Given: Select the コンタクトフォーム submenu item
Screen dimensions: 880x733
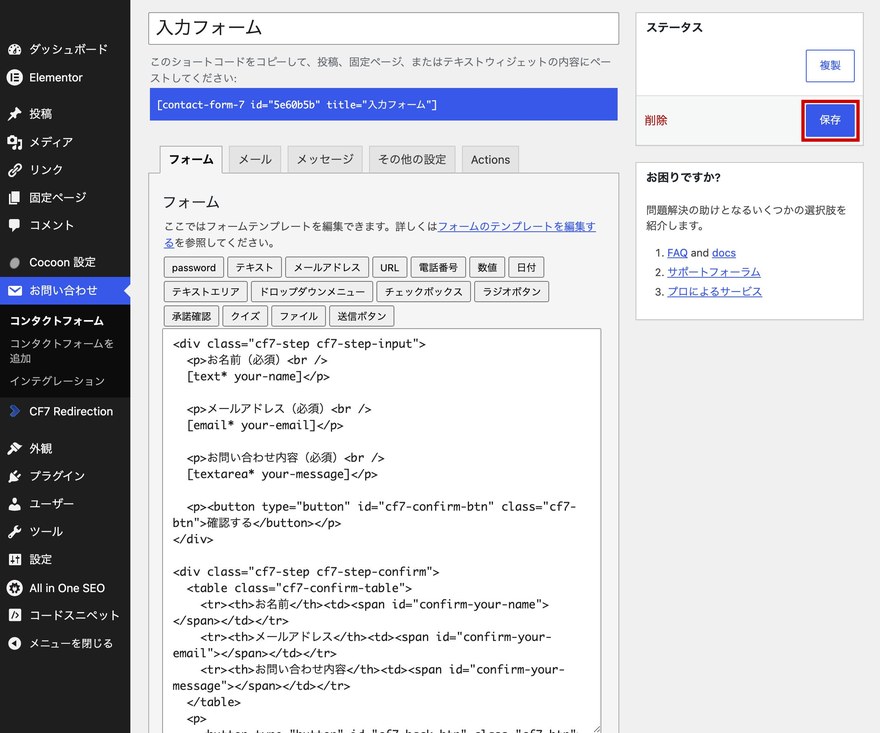Looking at the screenshot, I should pyautogui.click(x=57, y=320).
